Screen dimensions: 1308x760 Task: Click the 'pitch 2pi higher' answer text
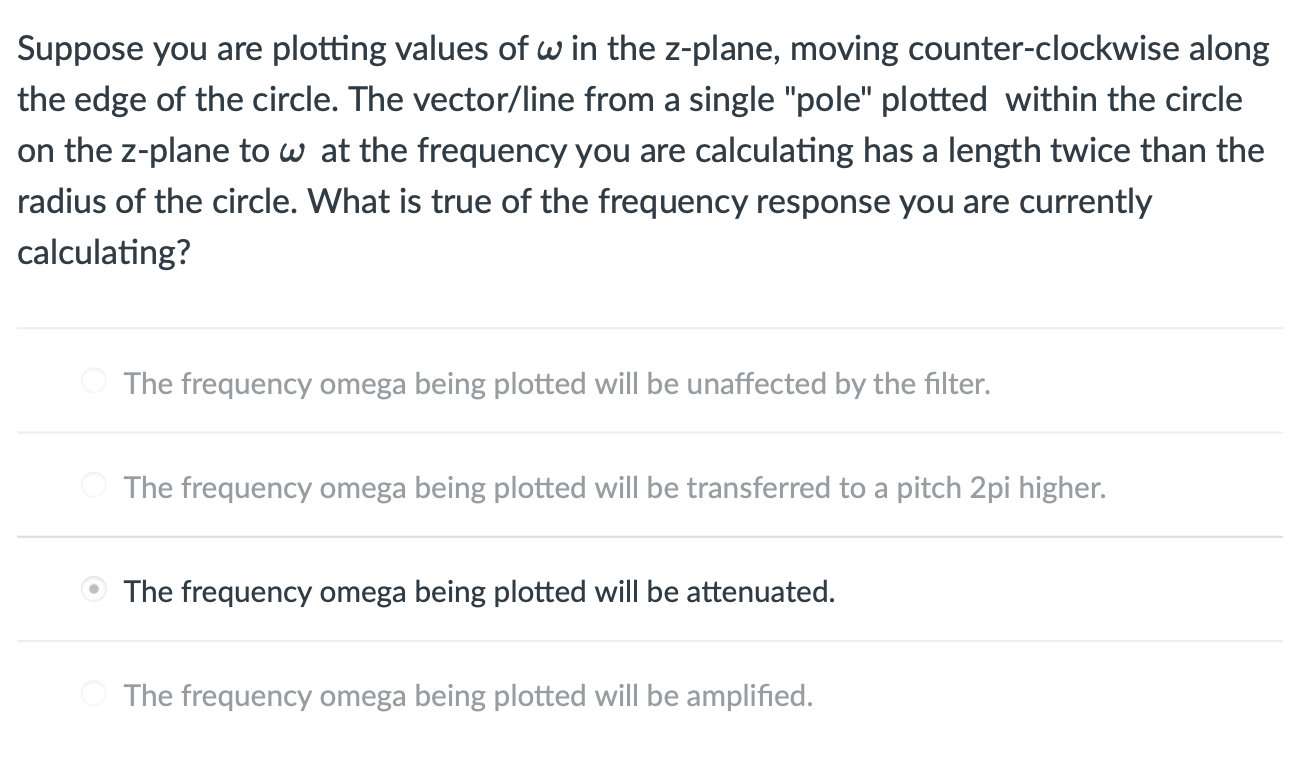[614, 487]
